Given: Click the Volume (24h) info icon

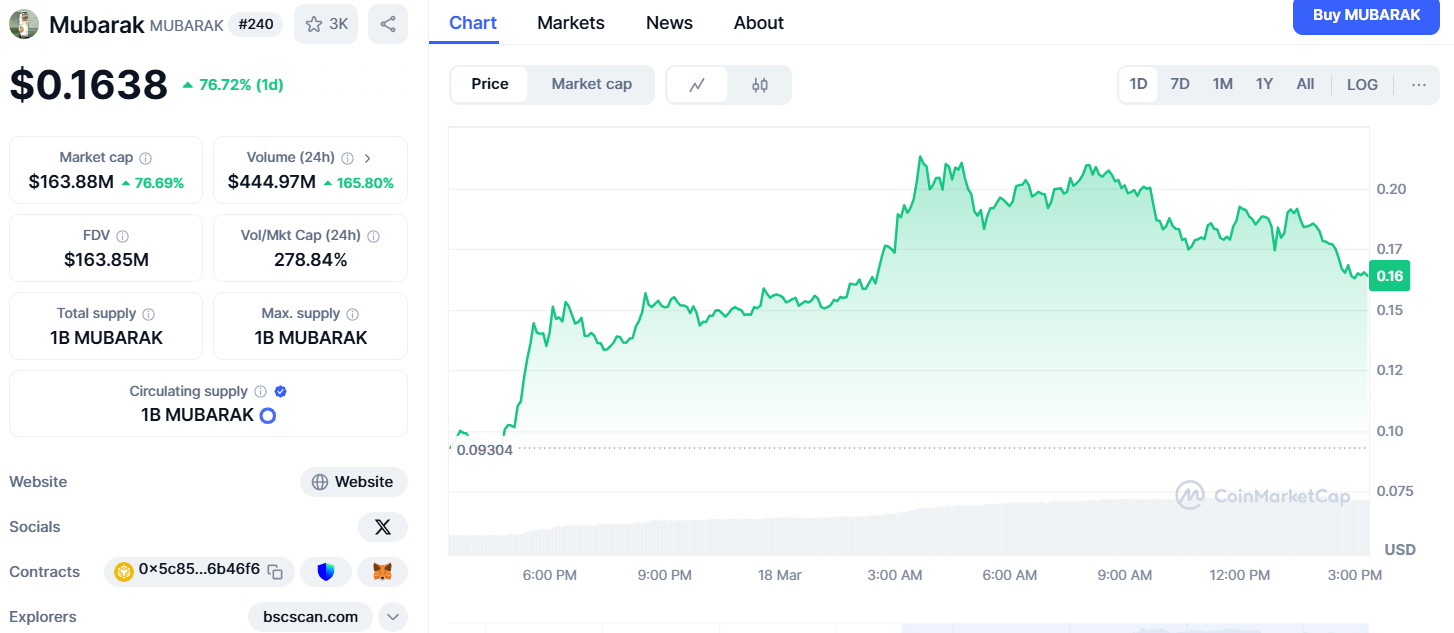Looking at the screenshot, I should tap(347, 158).
